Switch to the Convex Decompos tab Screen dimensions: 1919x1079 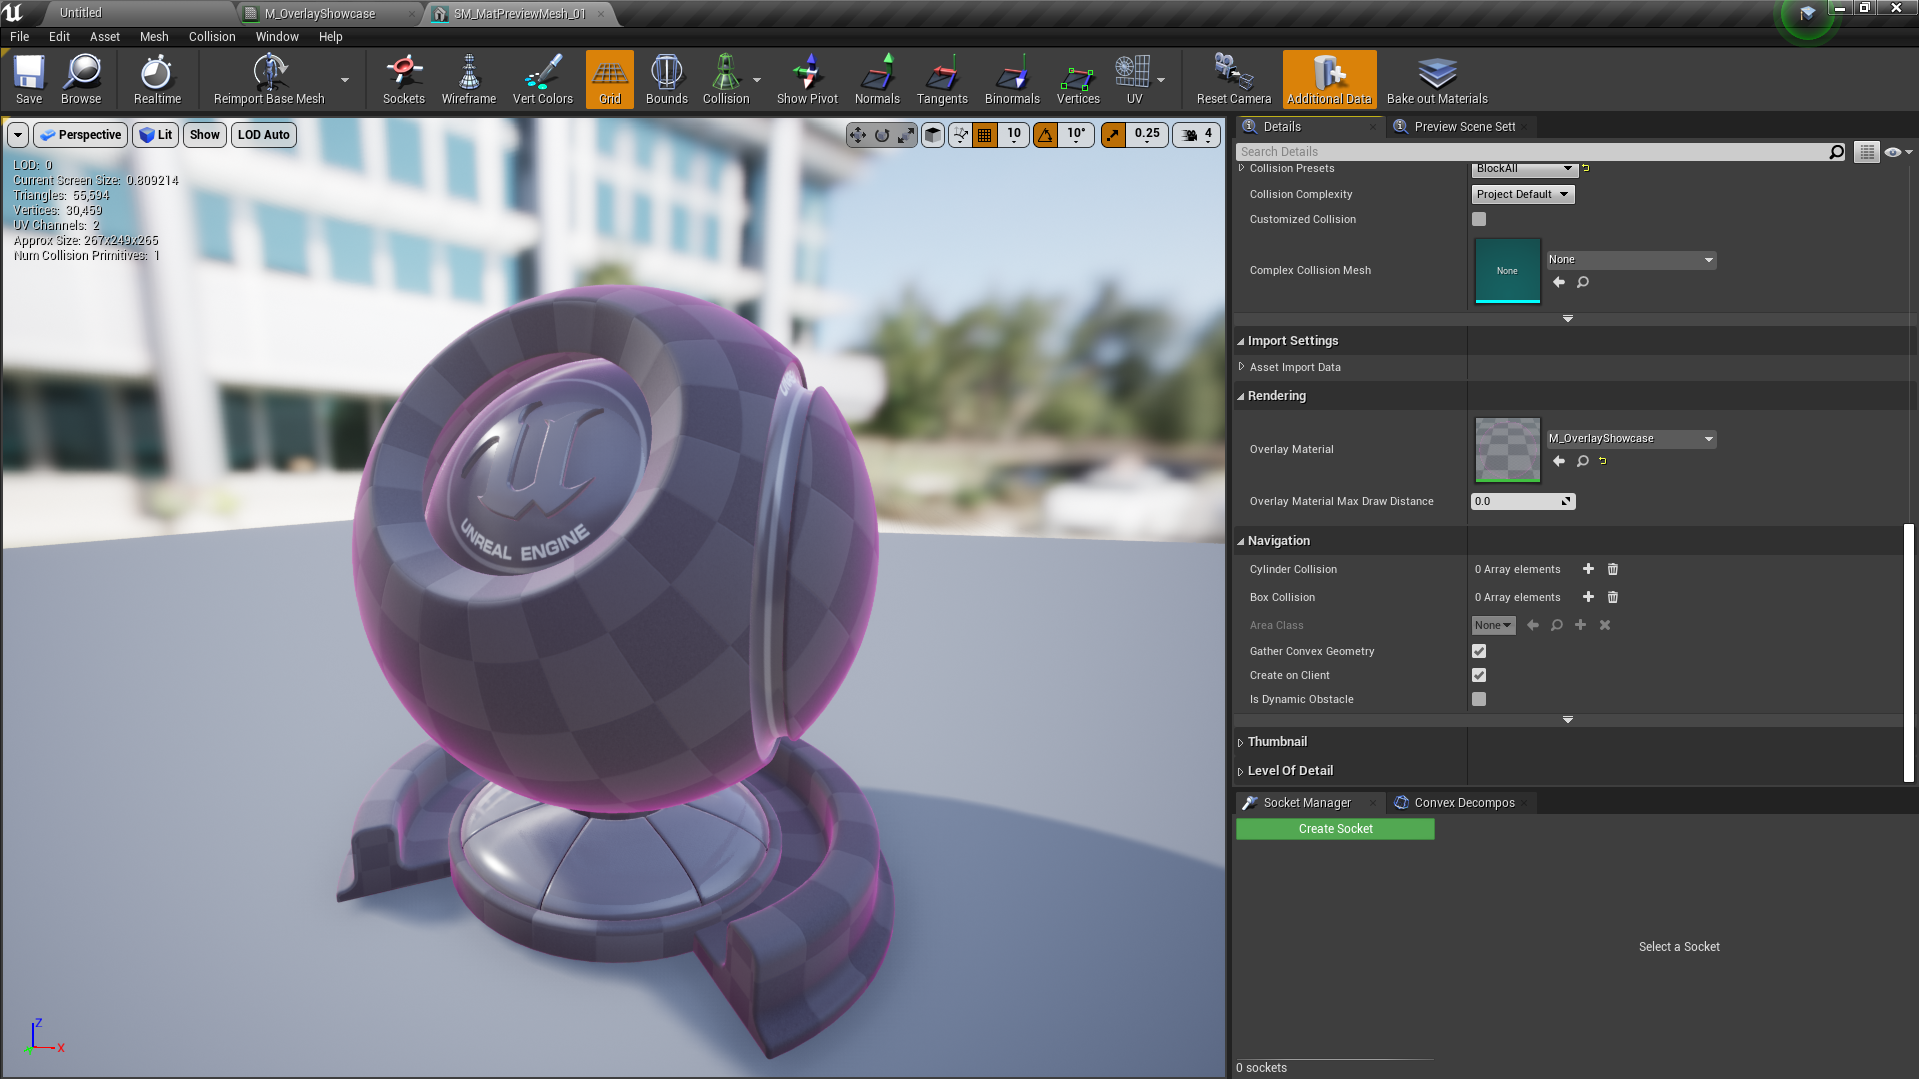[1462, 802]
